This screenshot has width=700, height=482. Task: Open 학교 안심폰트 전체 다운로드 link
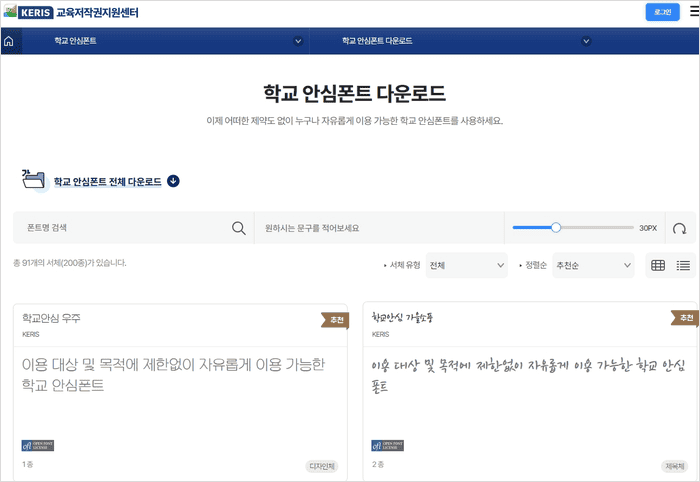[108, 182]
